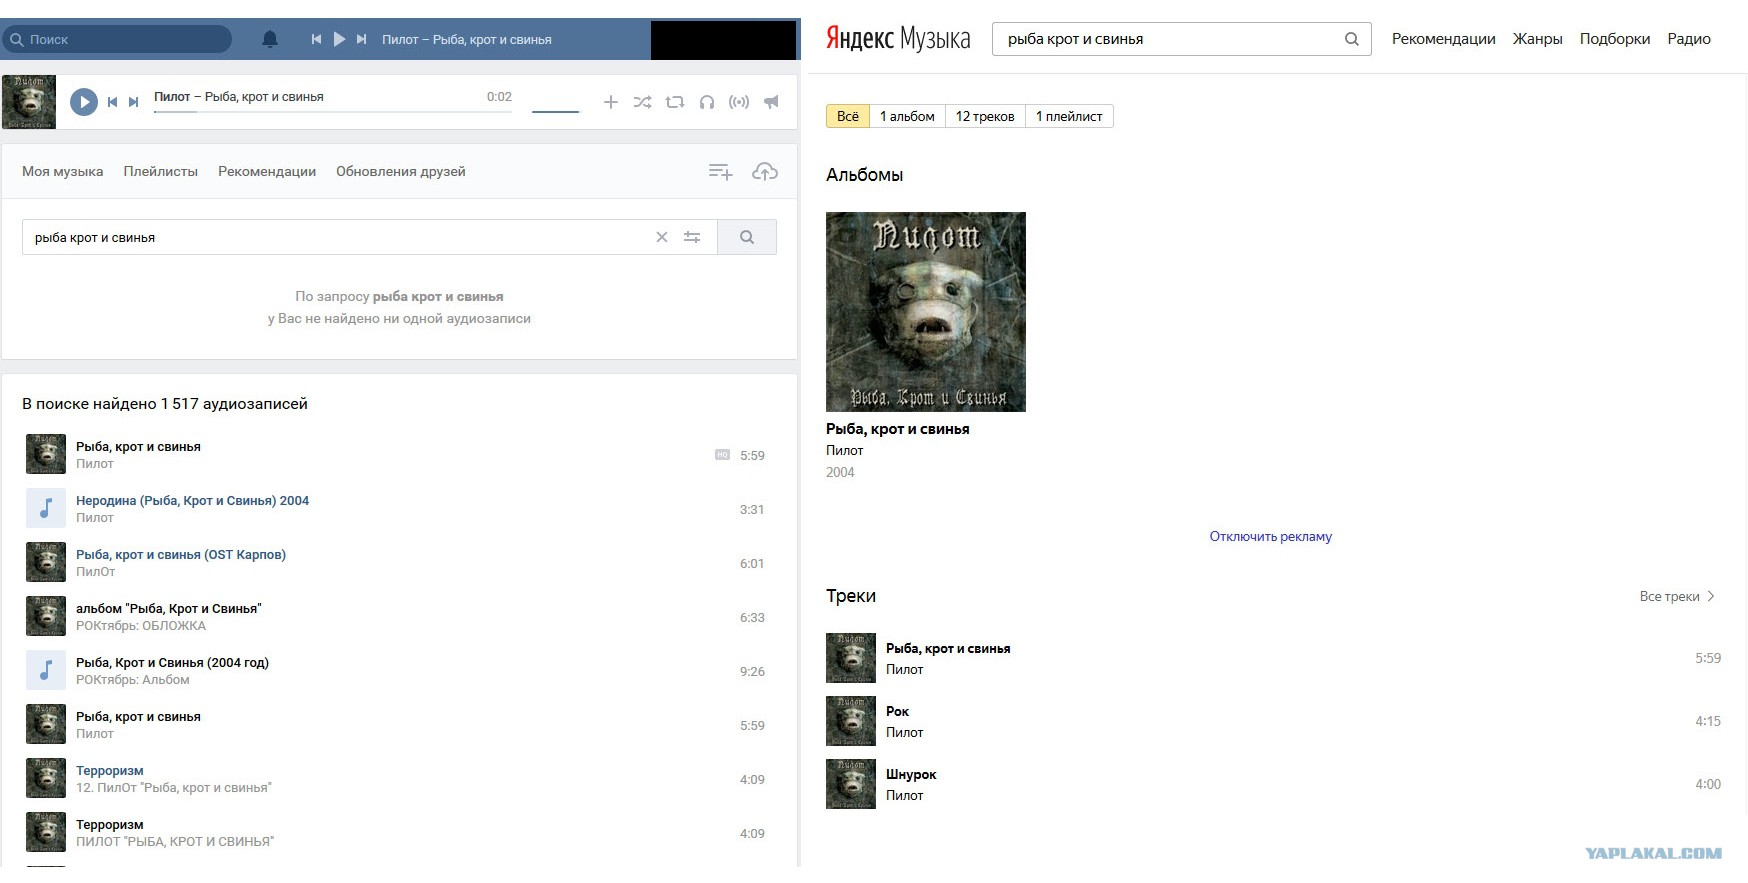Skip to previous track in VK top bar
This screenshot has height=883, width=1748.
(x=316, y=39)
